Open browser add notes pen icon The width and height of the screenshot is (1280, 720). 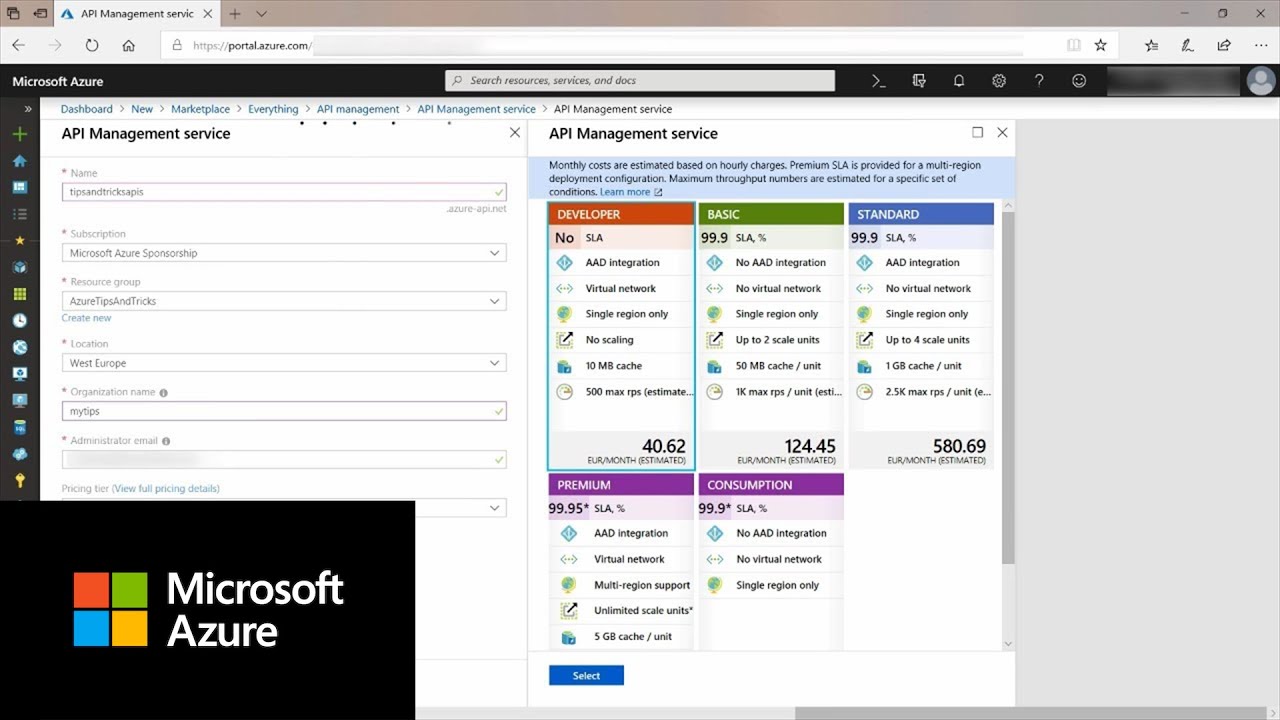[1187, 45]
